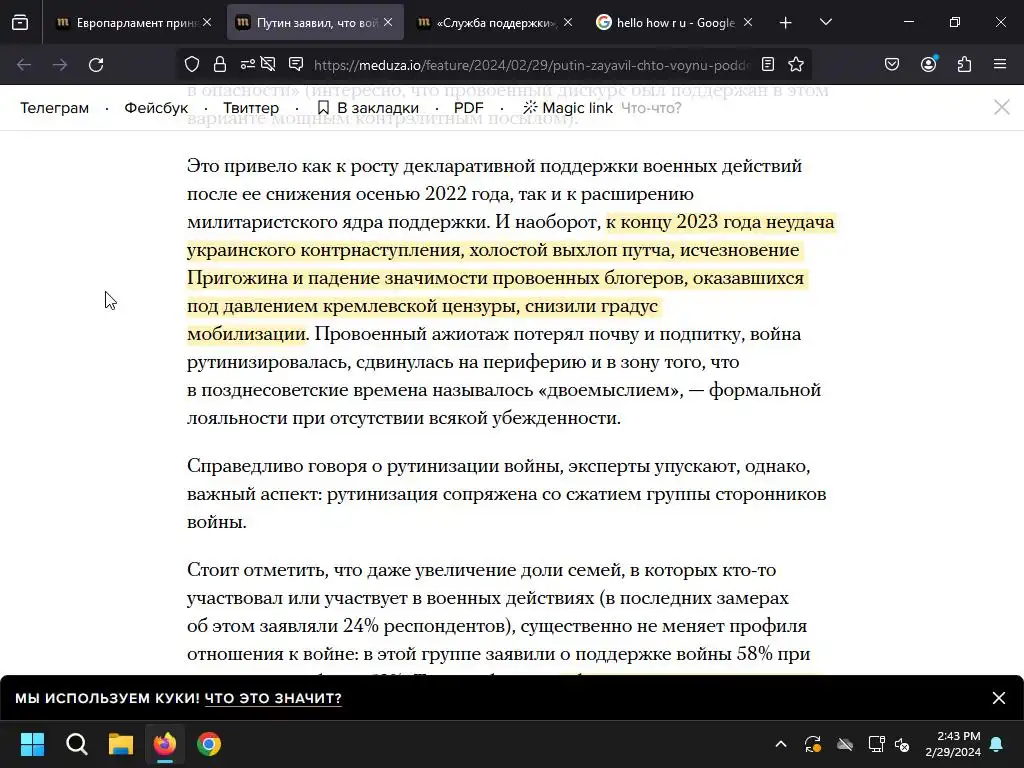Viewport: 1024px width, 768px height.
Task: Open Firefox View recent browsing icon
Action: pos(20,22)
